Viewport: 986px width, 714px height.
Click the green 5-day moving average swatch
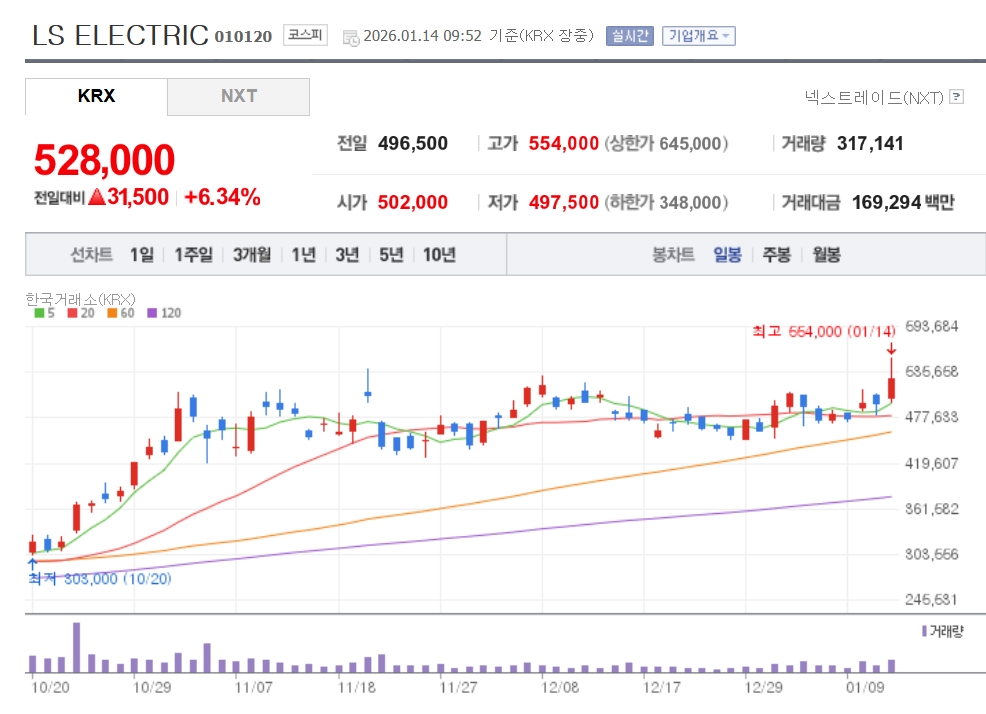[39, 313]
